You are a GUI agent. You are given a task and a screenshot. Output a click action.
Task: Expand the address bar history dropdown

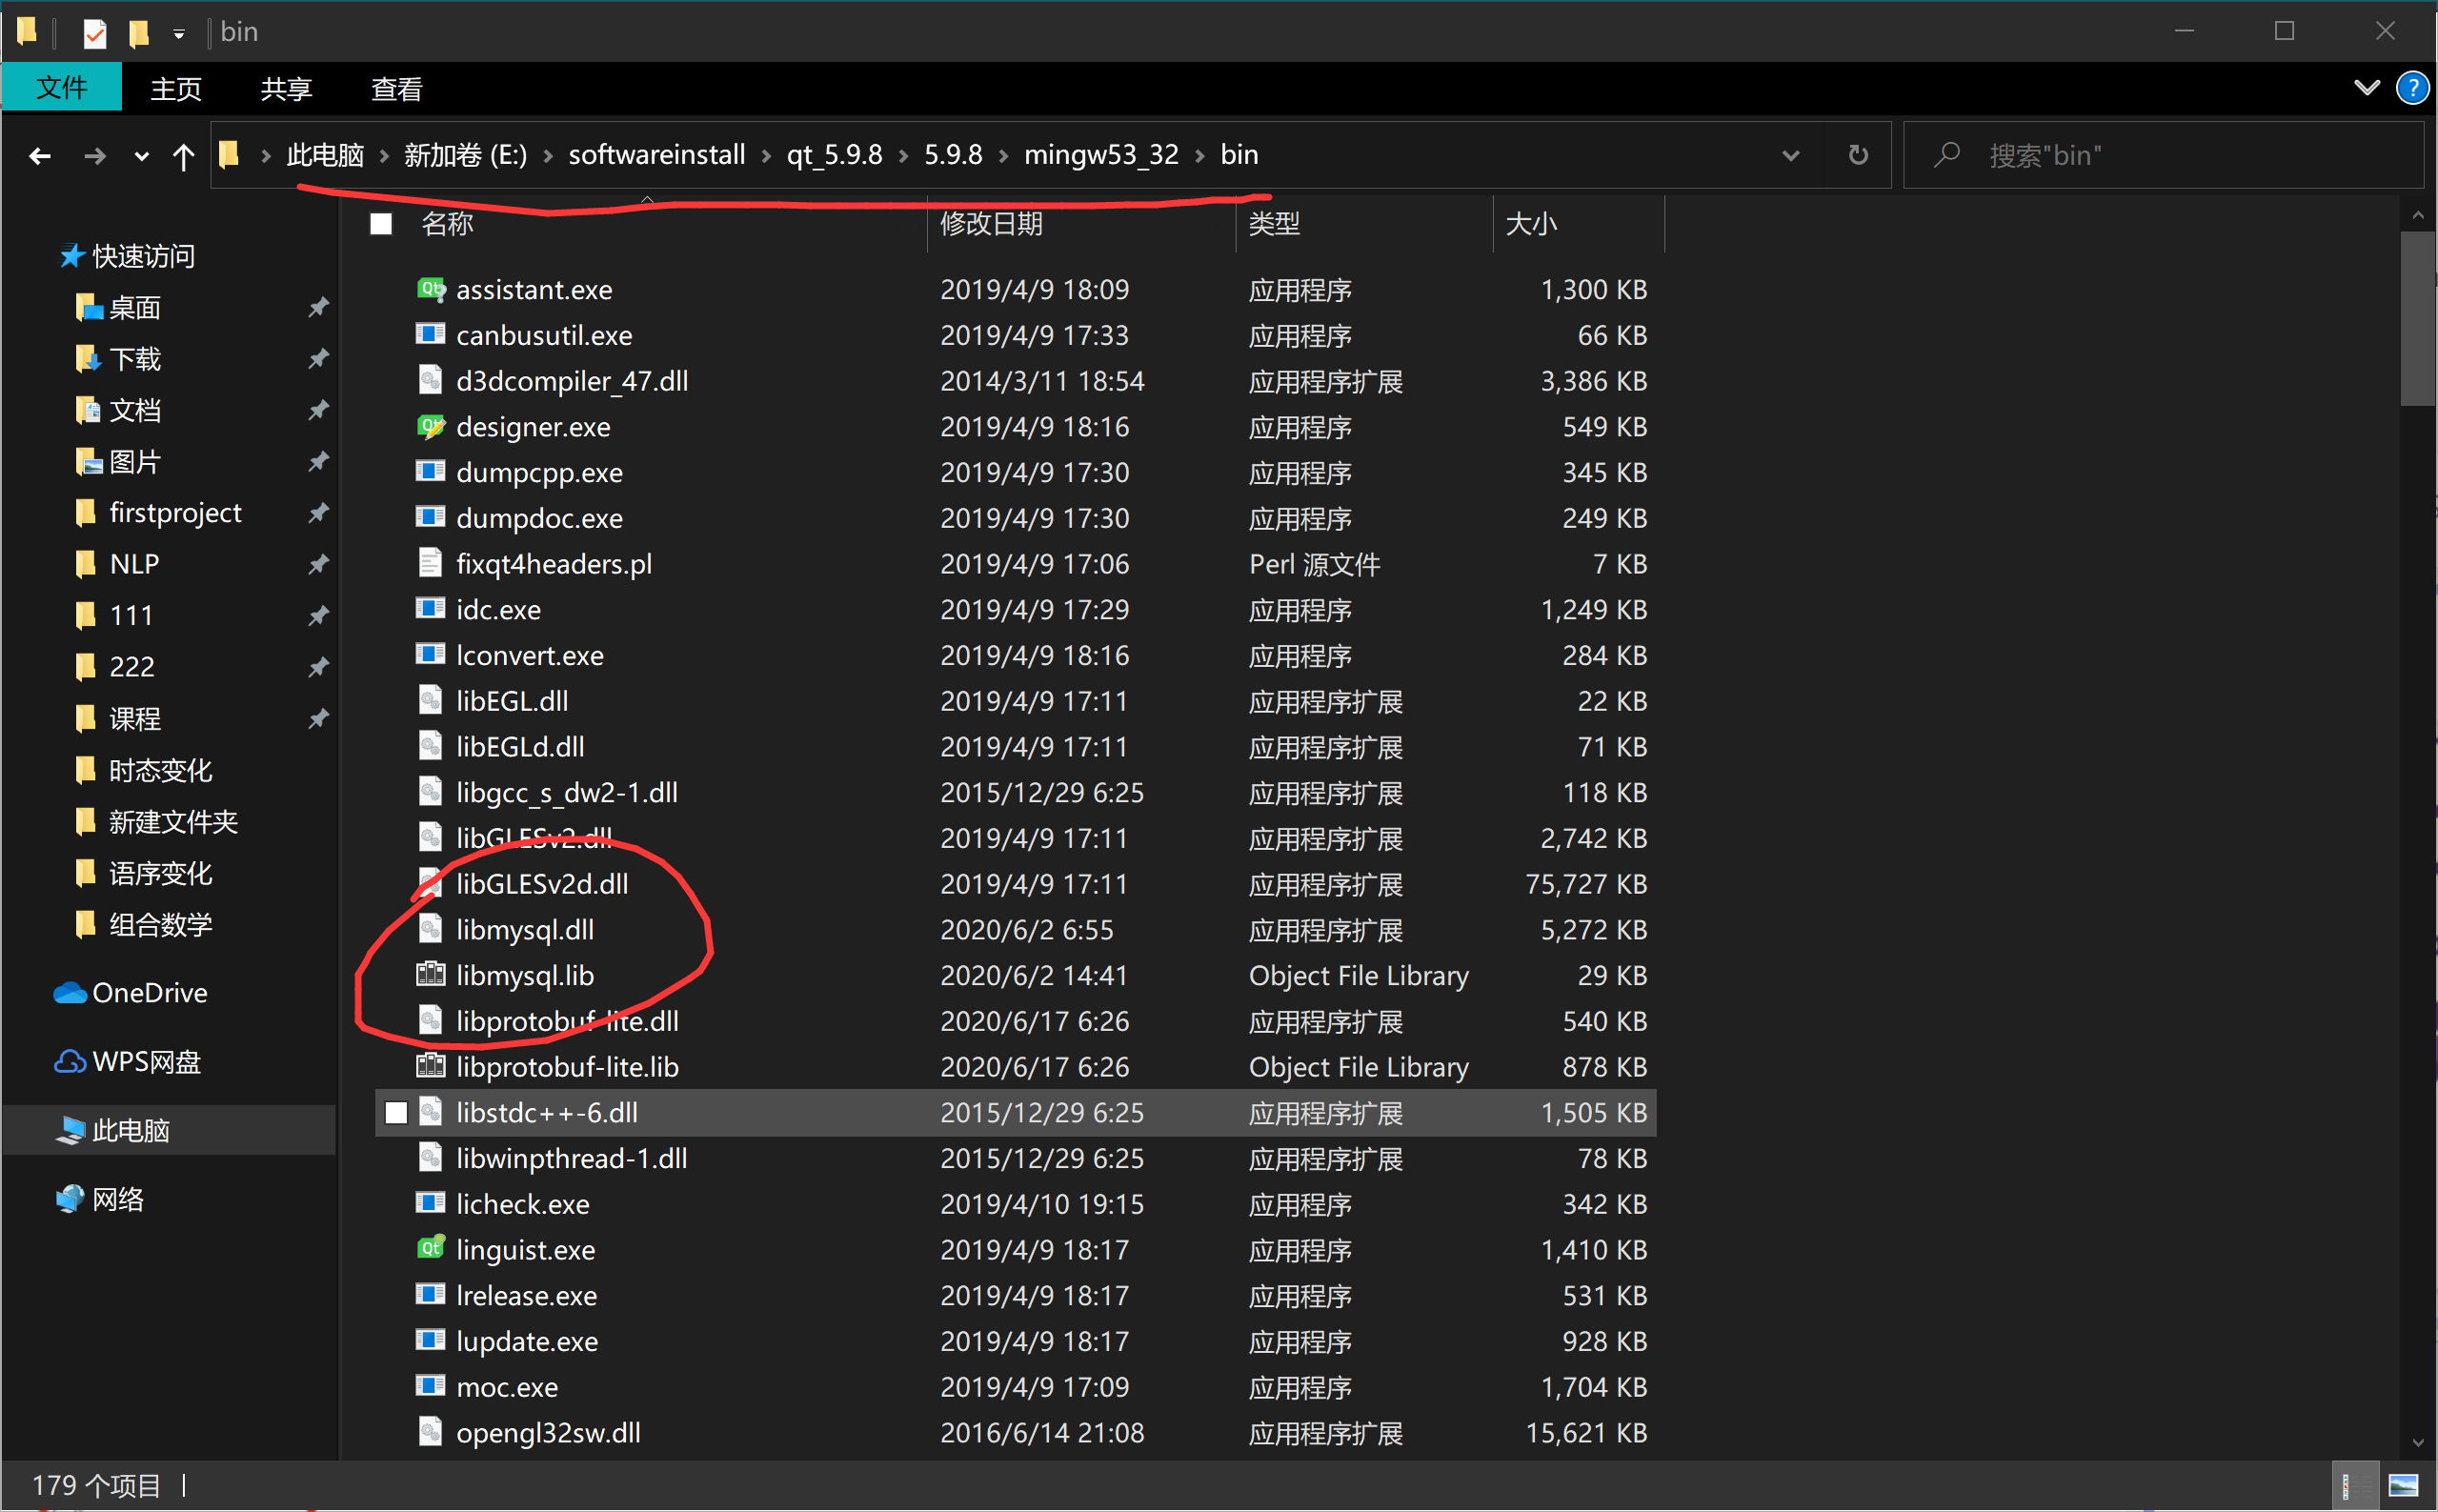click(1790, 155)
